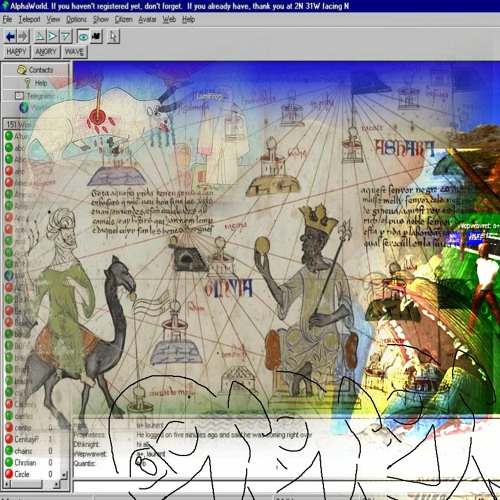Make avatar do the HAPPY gesture
Screen dimensions: 500x500
[x=17, y=52]
